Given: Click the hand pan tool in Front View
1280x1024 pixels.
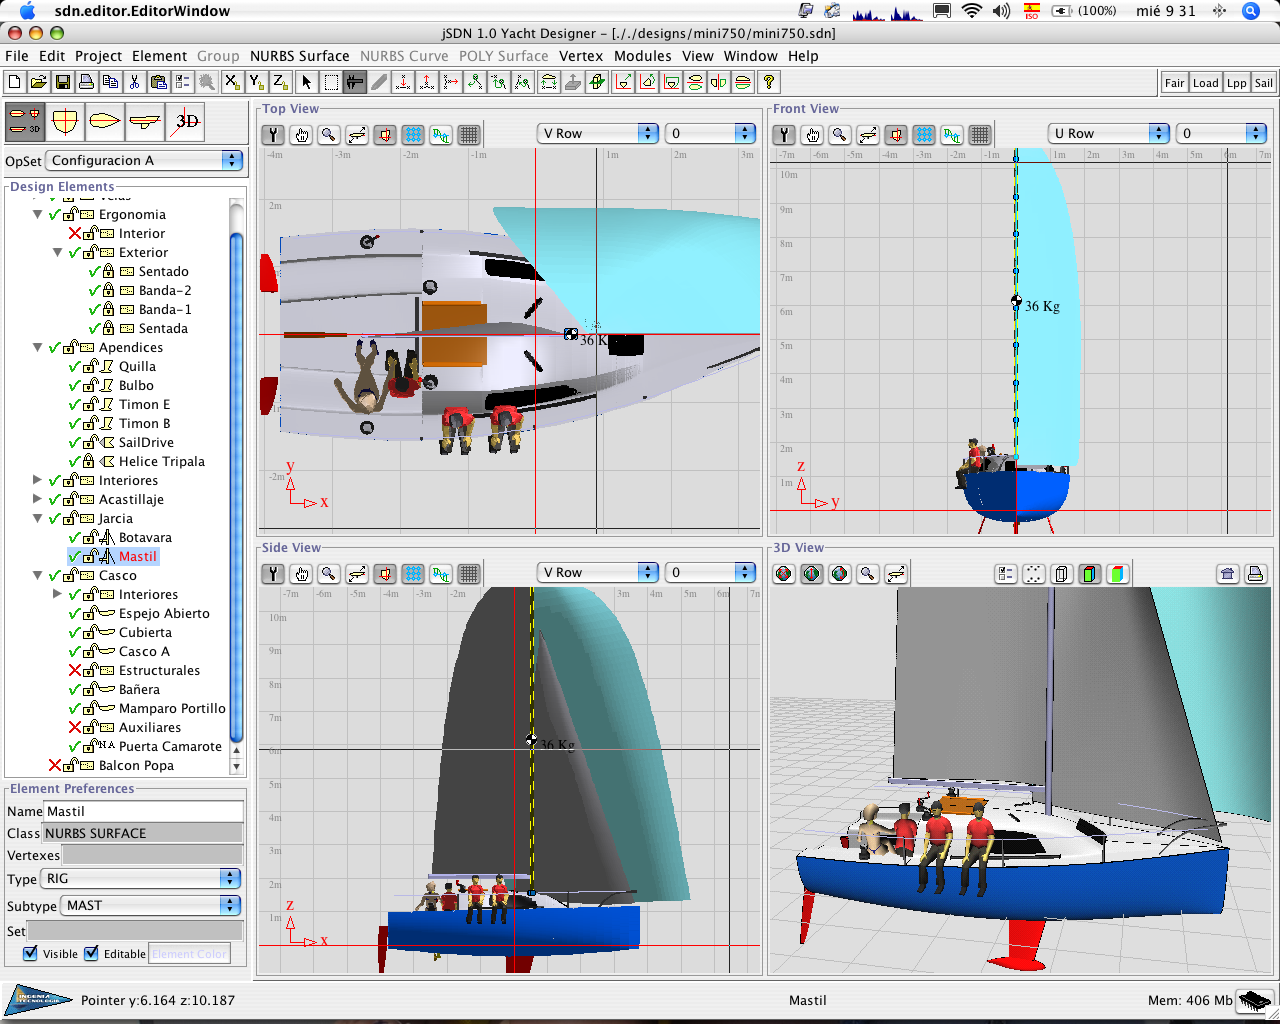Looking at the screenshot, I should coord(812,134).
